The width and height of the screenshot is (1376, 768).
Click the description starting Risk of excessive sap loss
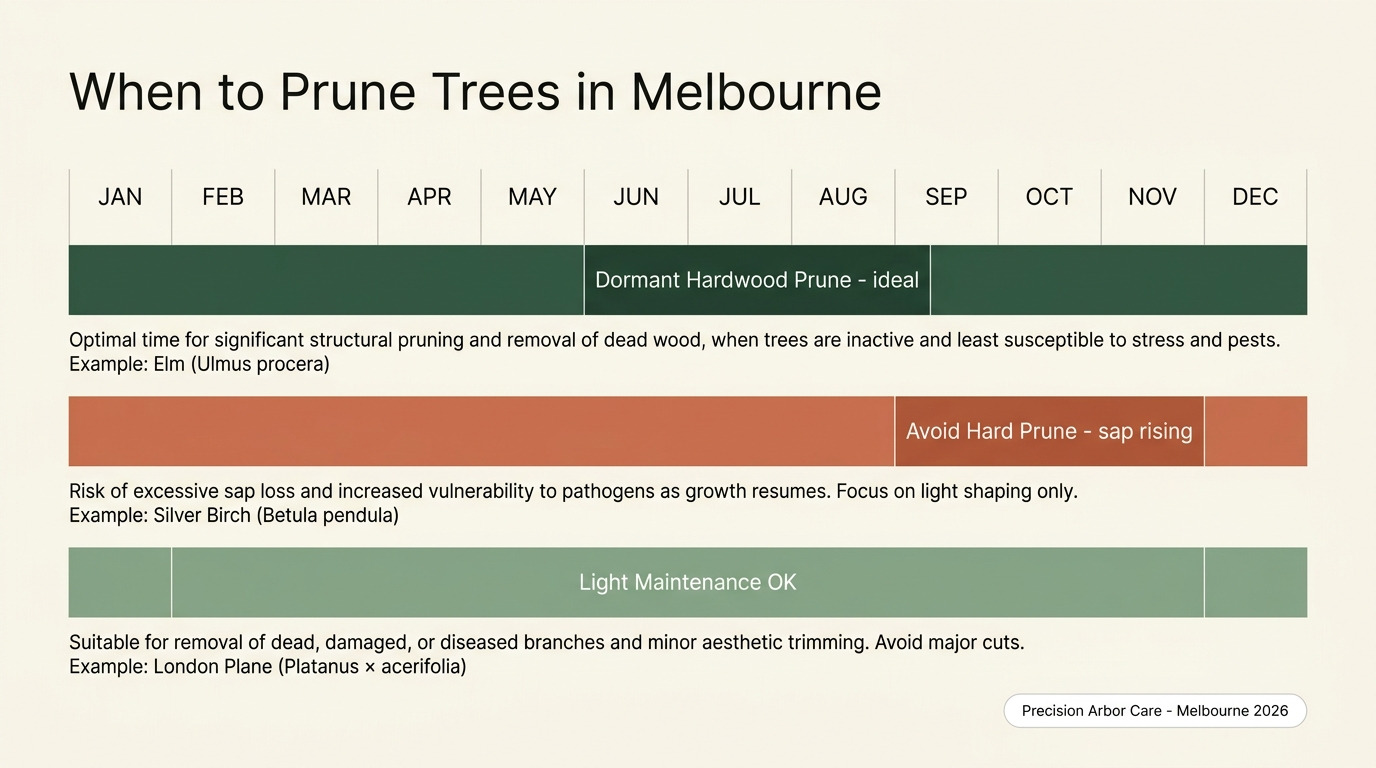[573, 491]
